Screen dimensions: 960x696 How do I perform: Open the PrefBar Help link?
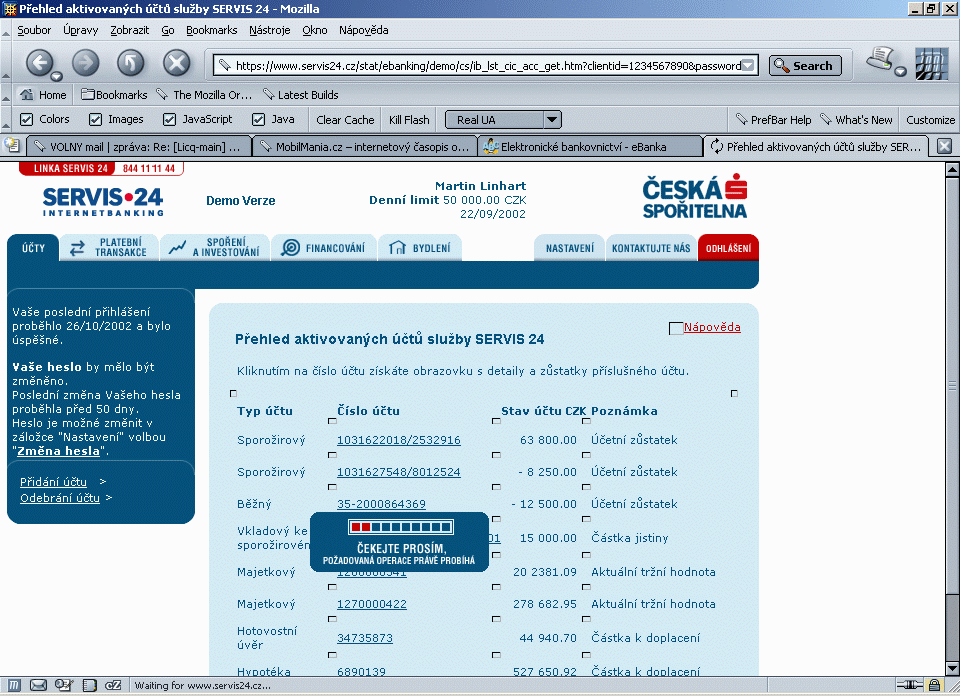coord(774,120)
